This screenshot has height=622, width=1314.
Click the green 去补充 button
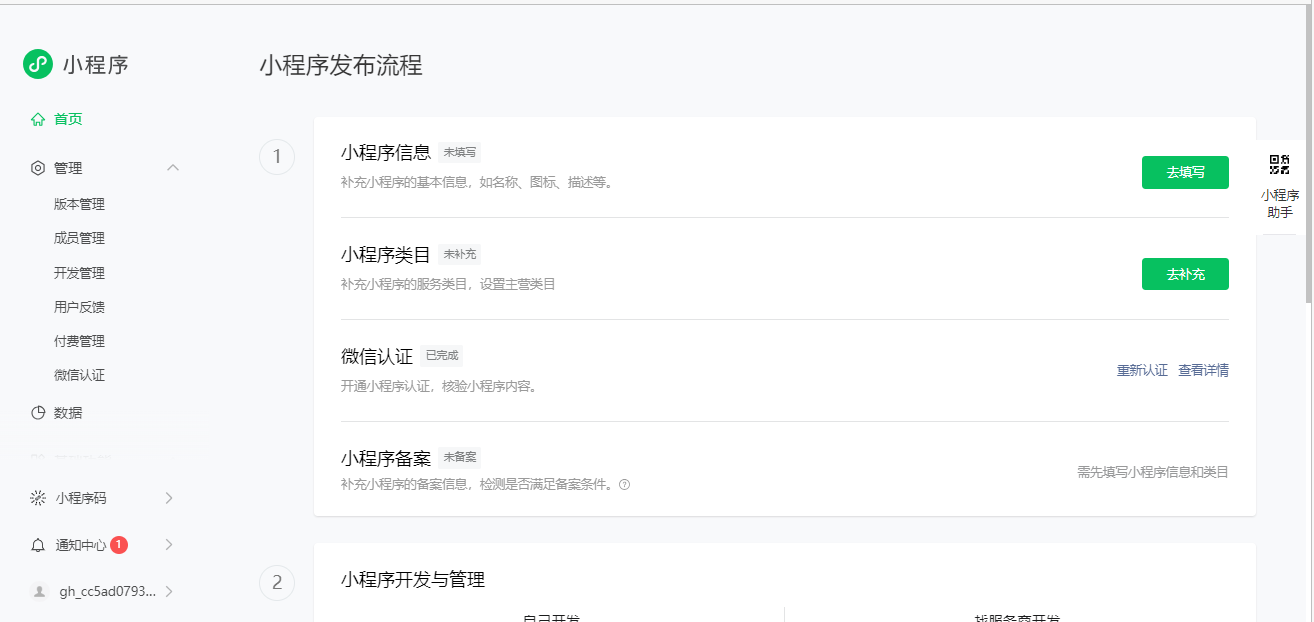tap(1185, 274)
